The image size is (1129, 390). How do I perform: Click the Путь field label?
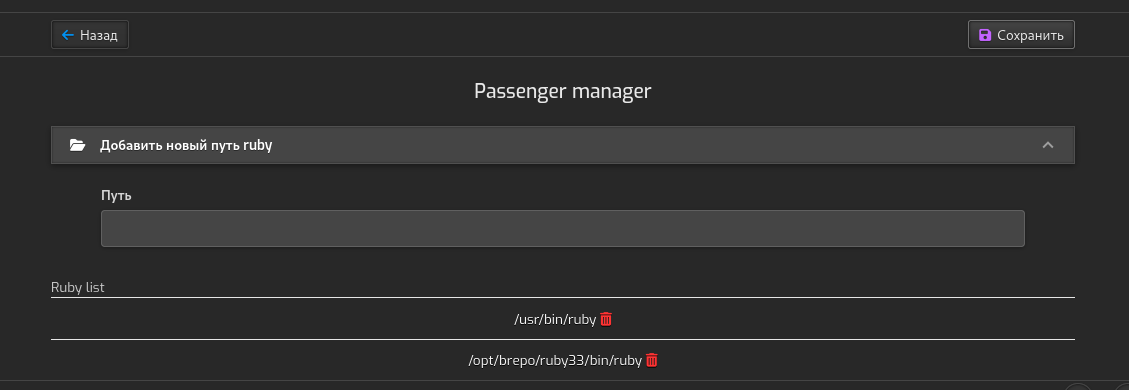[x=116, y=195]
